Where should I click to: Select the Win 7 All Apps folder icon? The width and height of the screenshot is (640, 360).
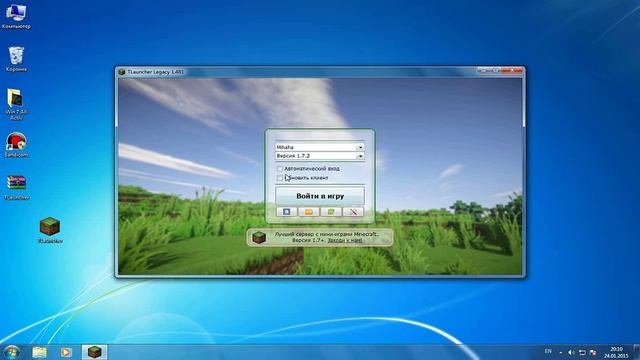(x=16, y=104)
